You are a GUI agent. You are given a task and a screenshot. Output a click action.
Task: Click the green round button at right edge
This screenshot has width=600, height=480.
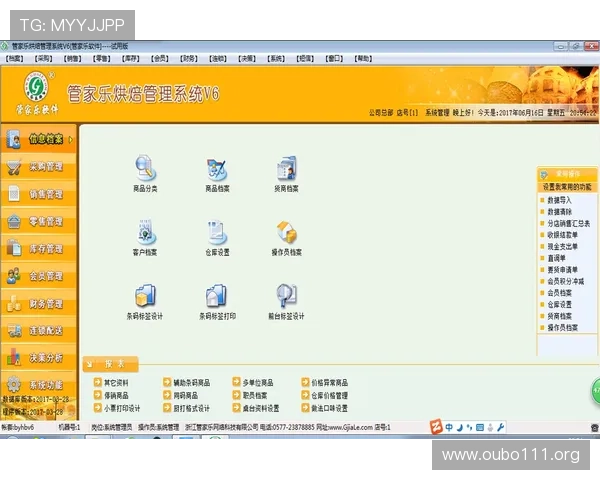[592, 390]
